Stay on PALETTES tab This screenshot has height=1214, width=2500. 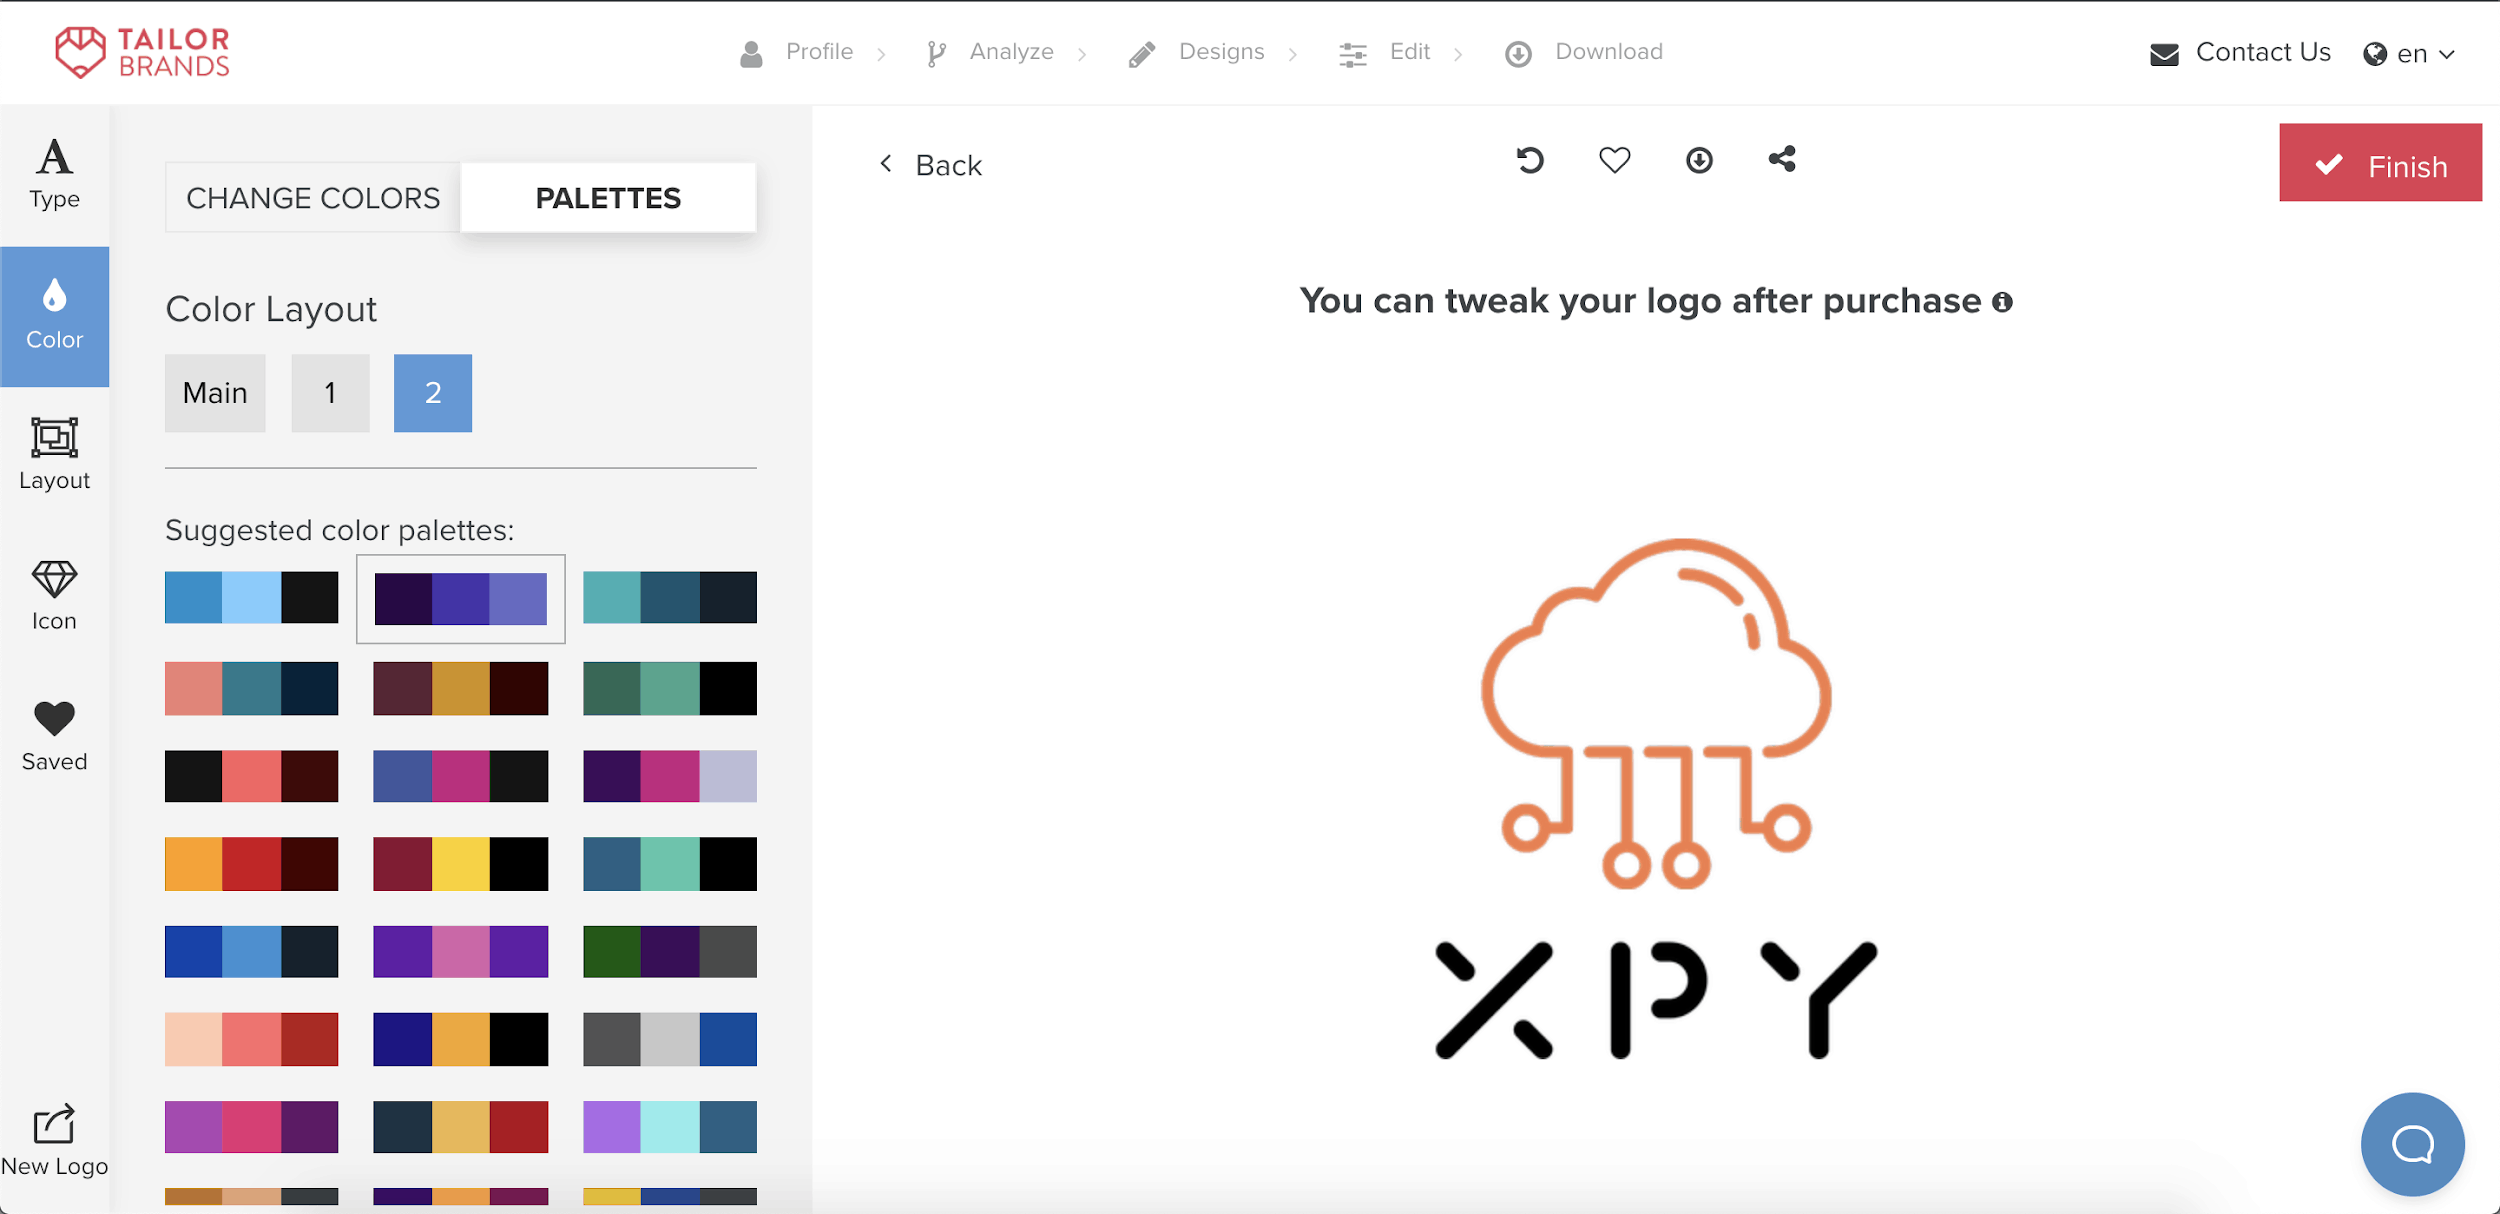point(609,198)
